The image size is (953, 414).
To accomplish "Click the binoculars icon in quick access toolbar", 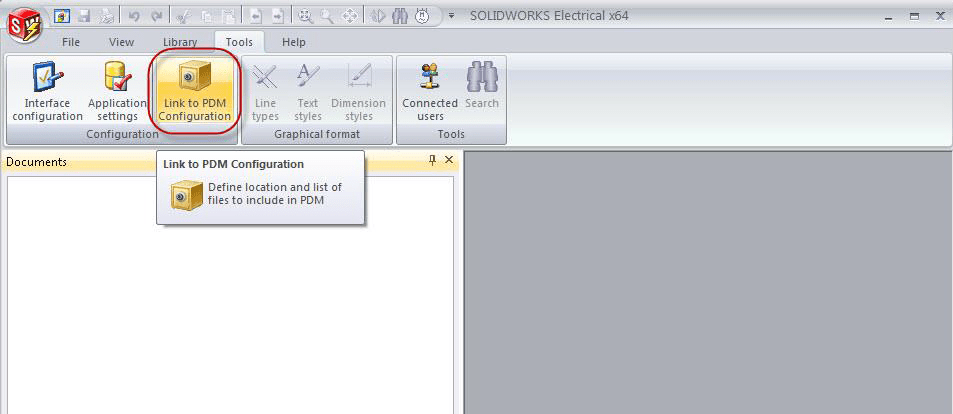I will (x=400, y=16).
